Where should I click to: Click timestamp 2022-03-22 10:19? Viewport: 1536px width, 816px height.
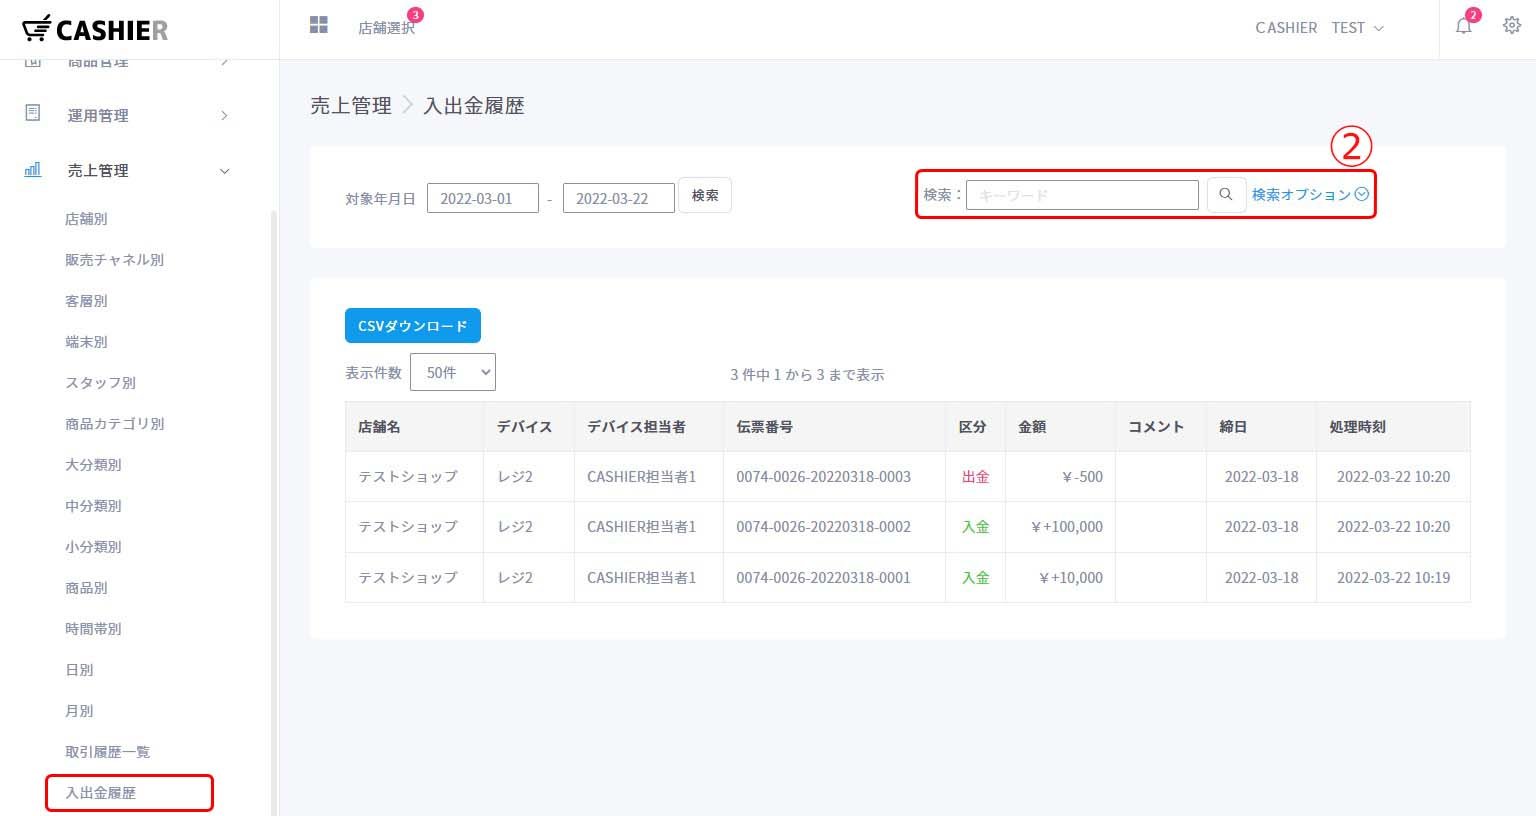(x=1393, y=578)
